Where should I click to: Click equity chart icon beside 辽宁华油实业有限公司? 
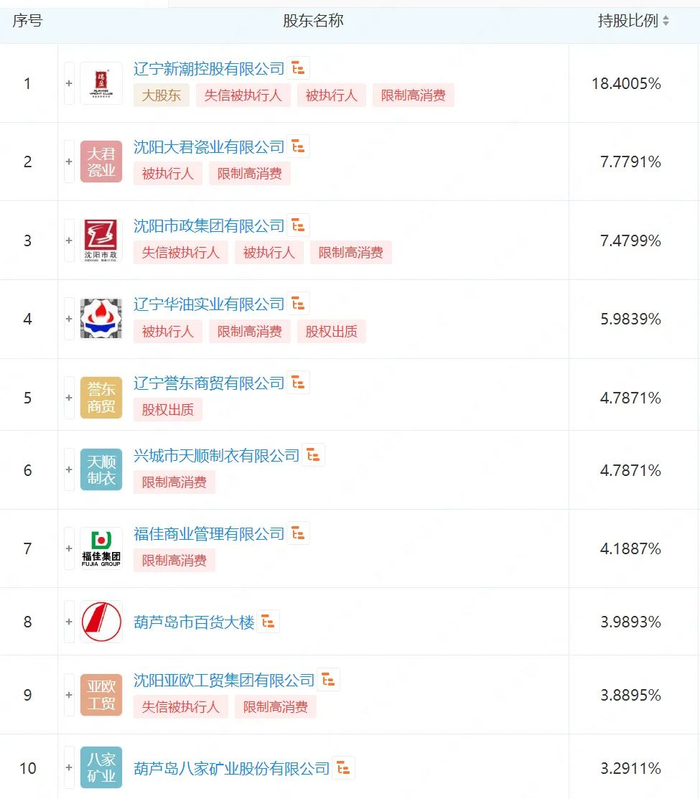click(299, 304)
